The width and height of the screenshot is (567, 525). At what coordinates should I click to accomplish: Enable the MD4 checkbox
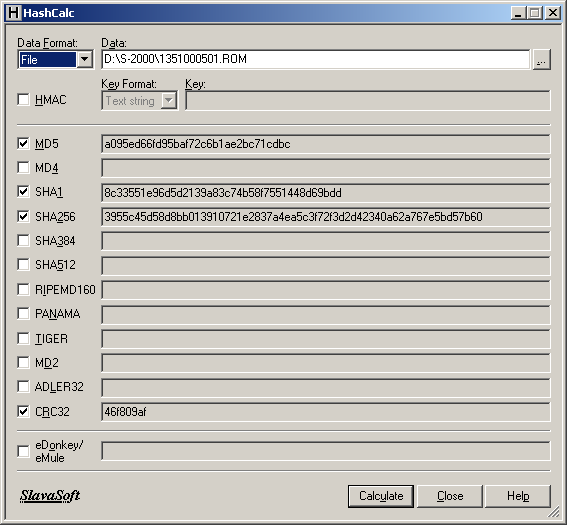pyautogui.click(x=24, y=167)
